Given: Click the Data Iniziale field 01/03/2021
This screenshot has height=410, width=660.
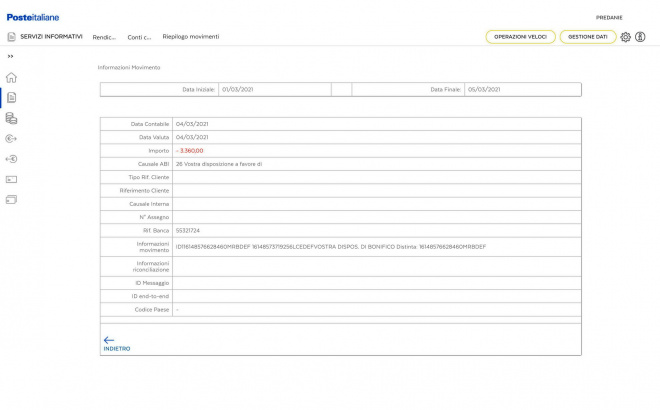Looking at the screenshot, I should click(x=273, y=89).
